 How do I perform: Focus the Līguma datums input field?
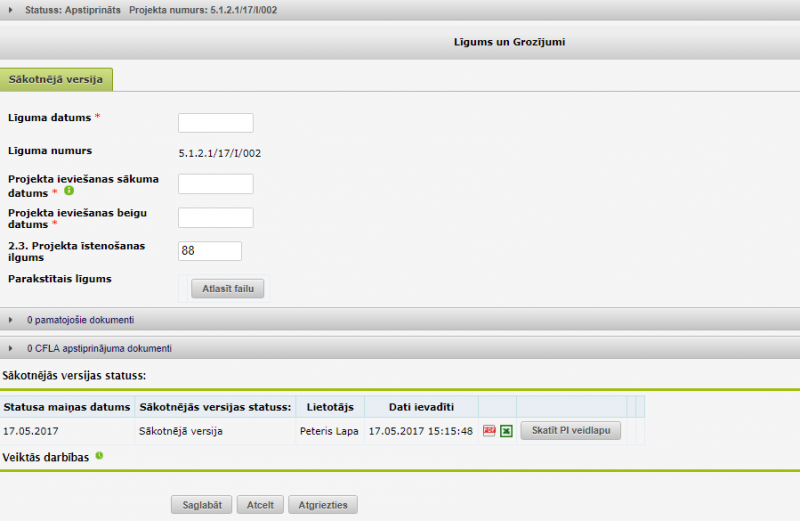pyautogui.click(x=215, y=123)
